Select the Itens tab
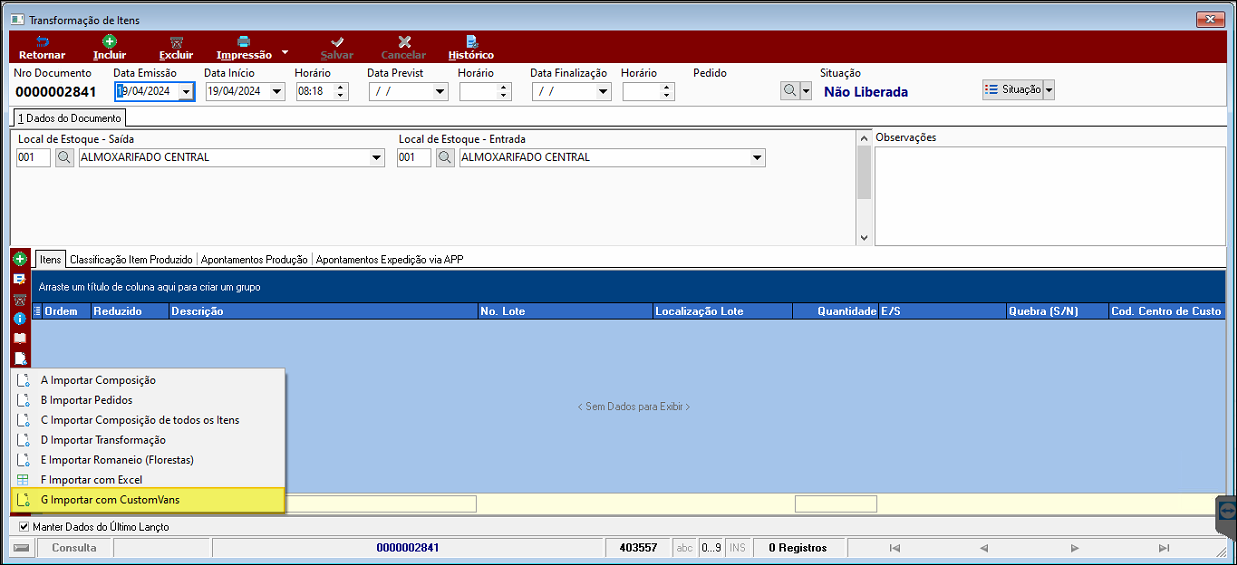 click(50, 259)
